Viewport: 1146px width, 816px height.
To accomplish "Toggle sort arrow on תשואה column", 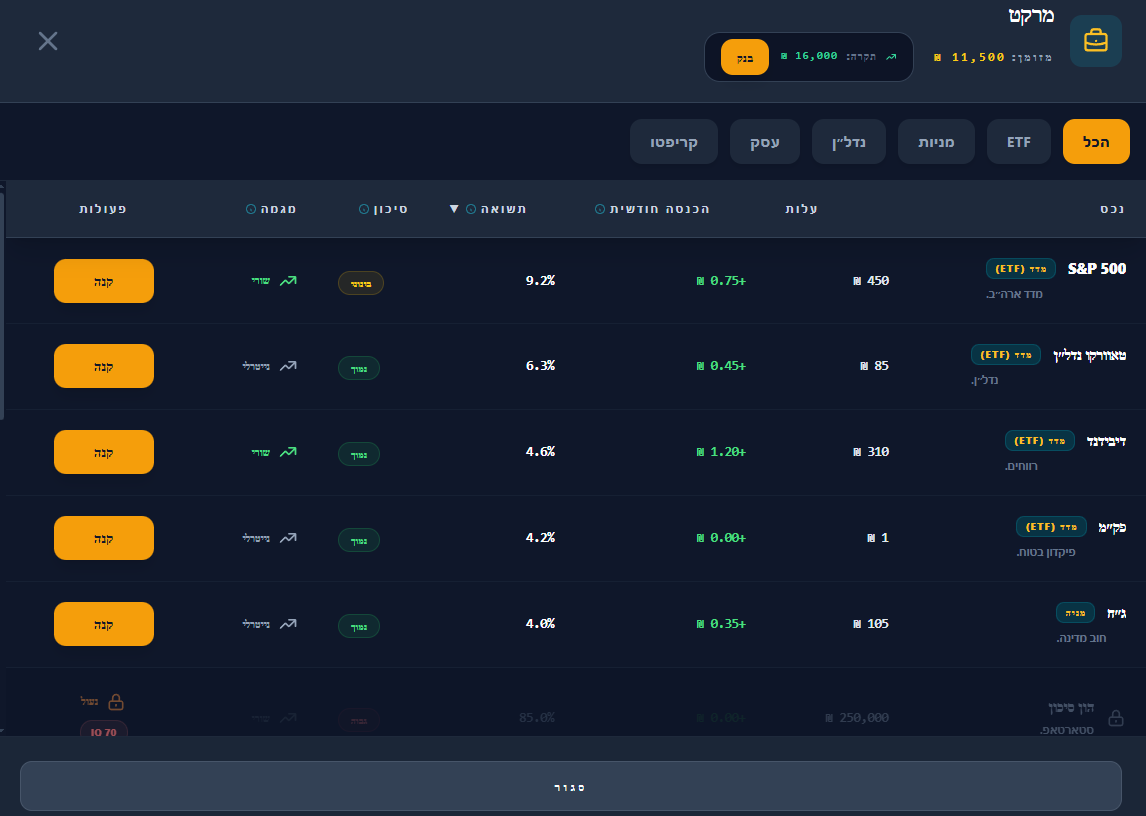I will [x=454, y=209].
